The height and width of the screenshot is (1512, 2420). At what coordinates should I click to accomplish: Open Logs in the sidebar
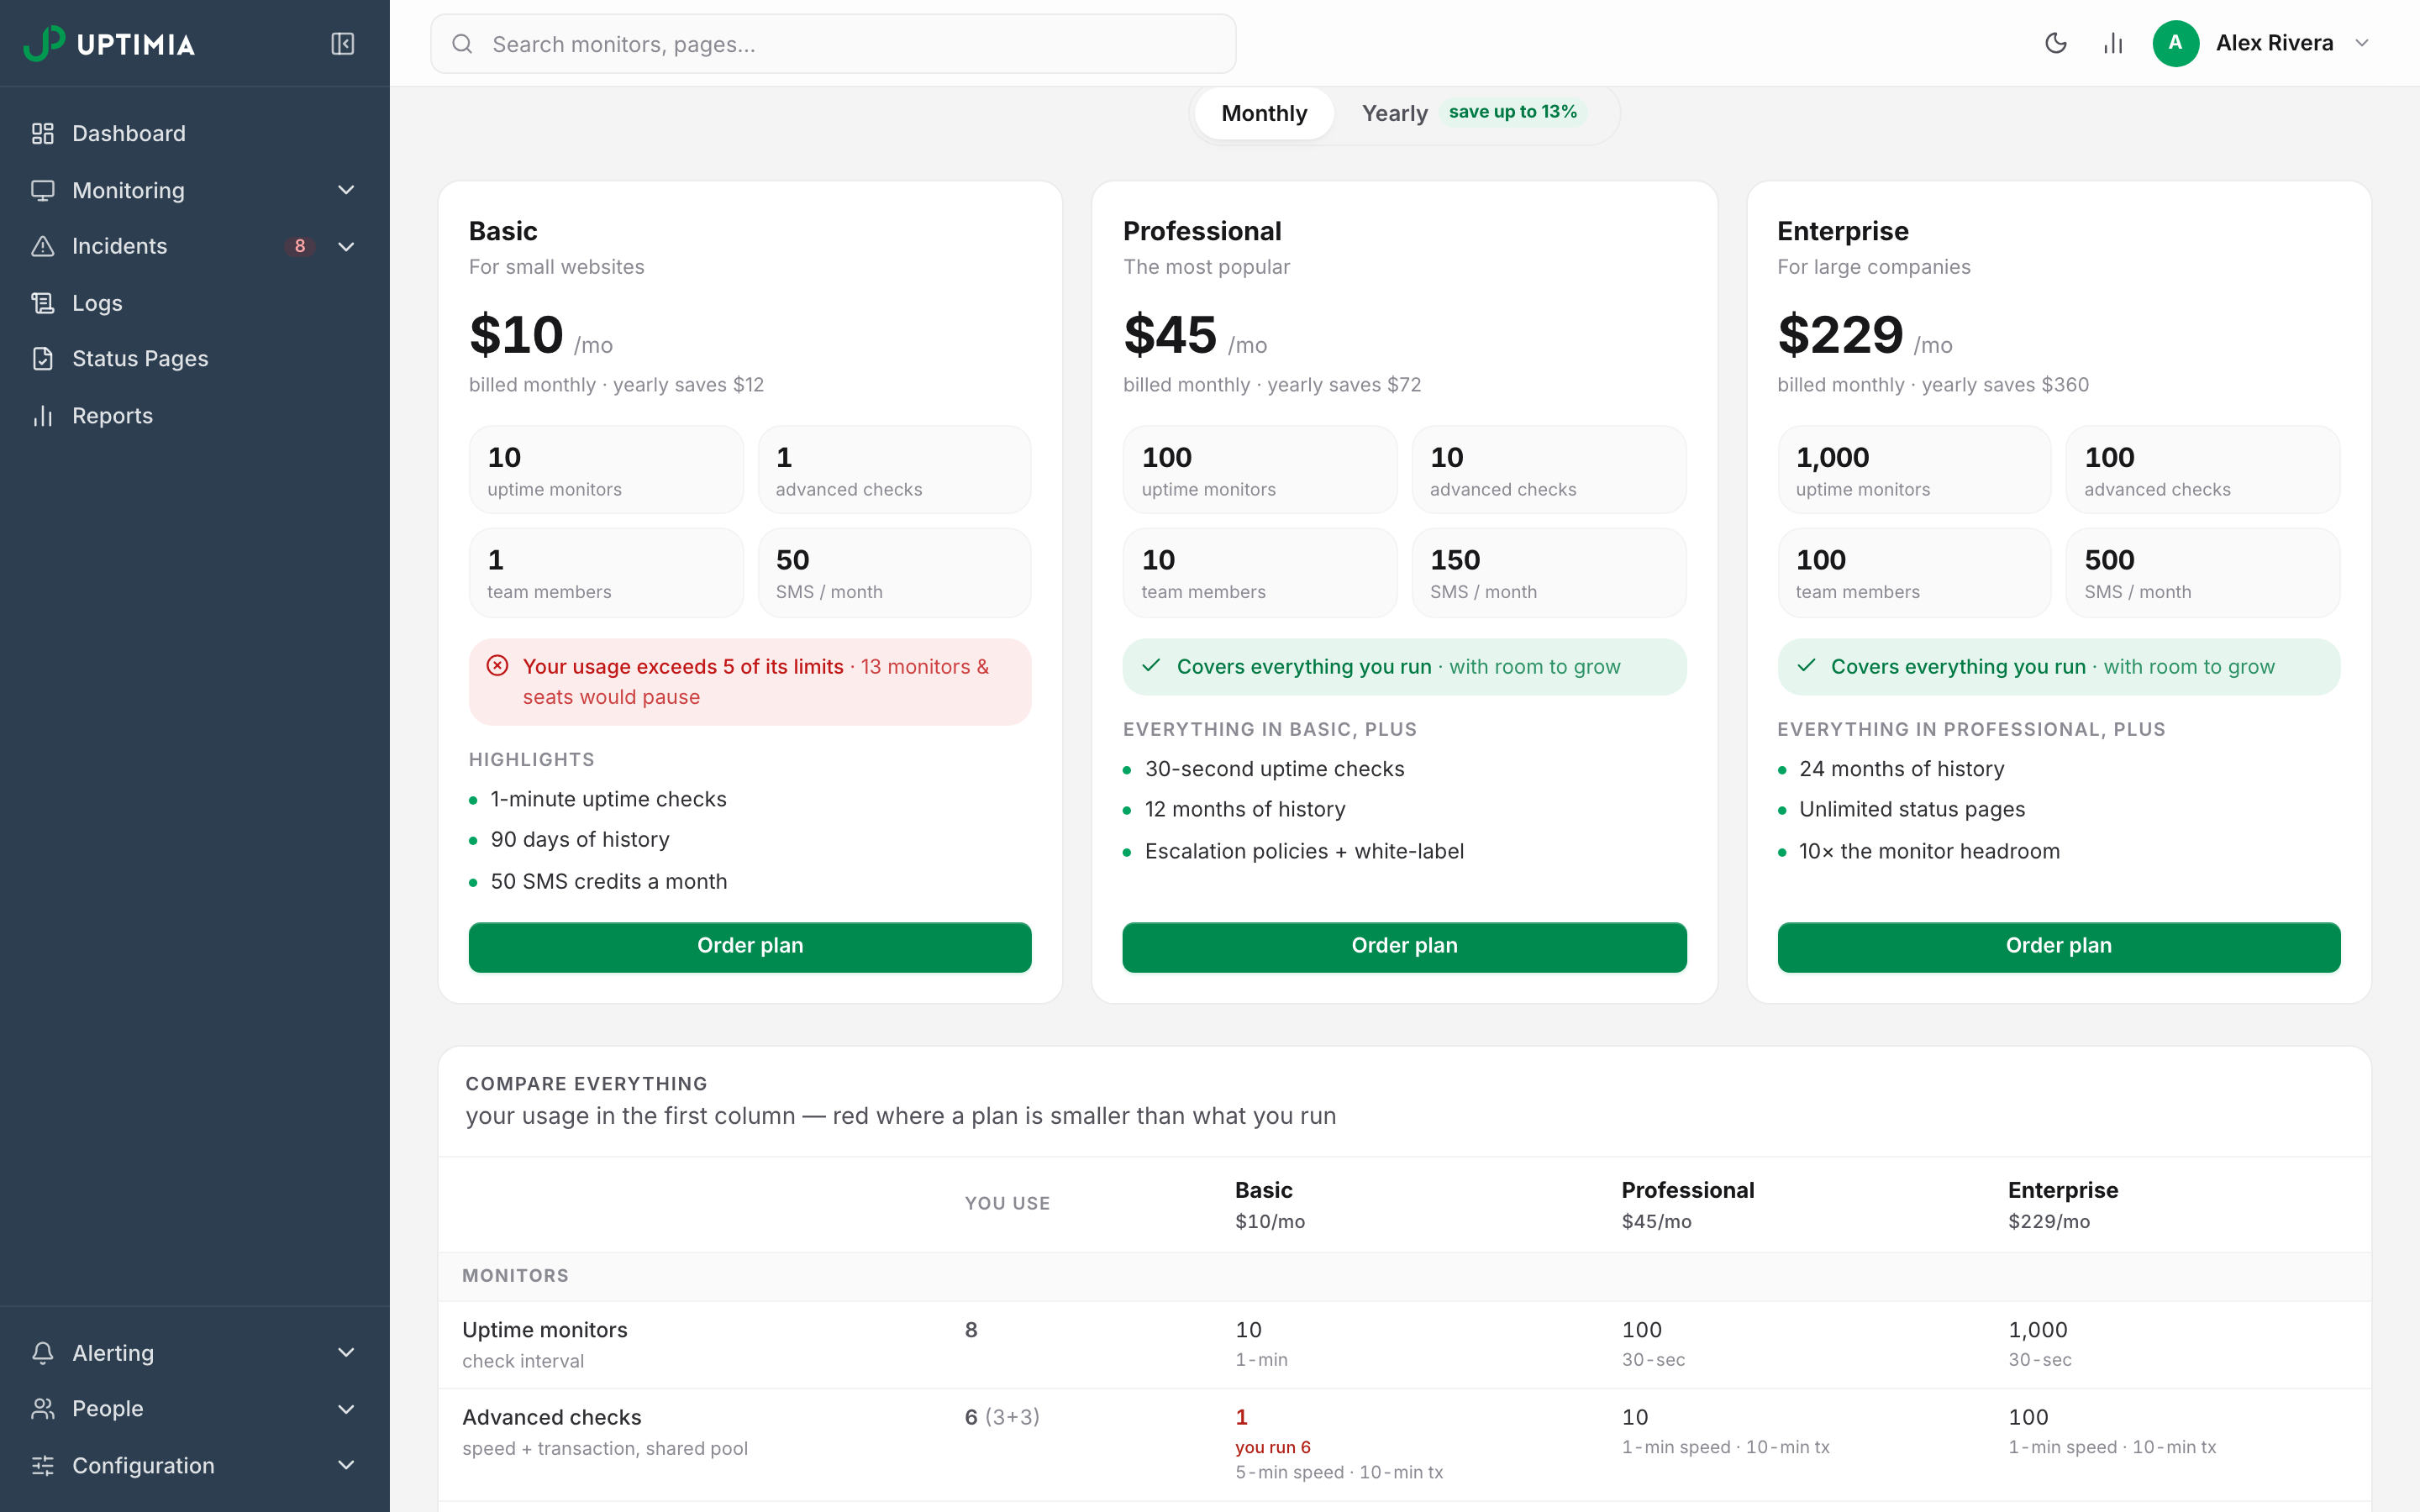coord(194,303)
